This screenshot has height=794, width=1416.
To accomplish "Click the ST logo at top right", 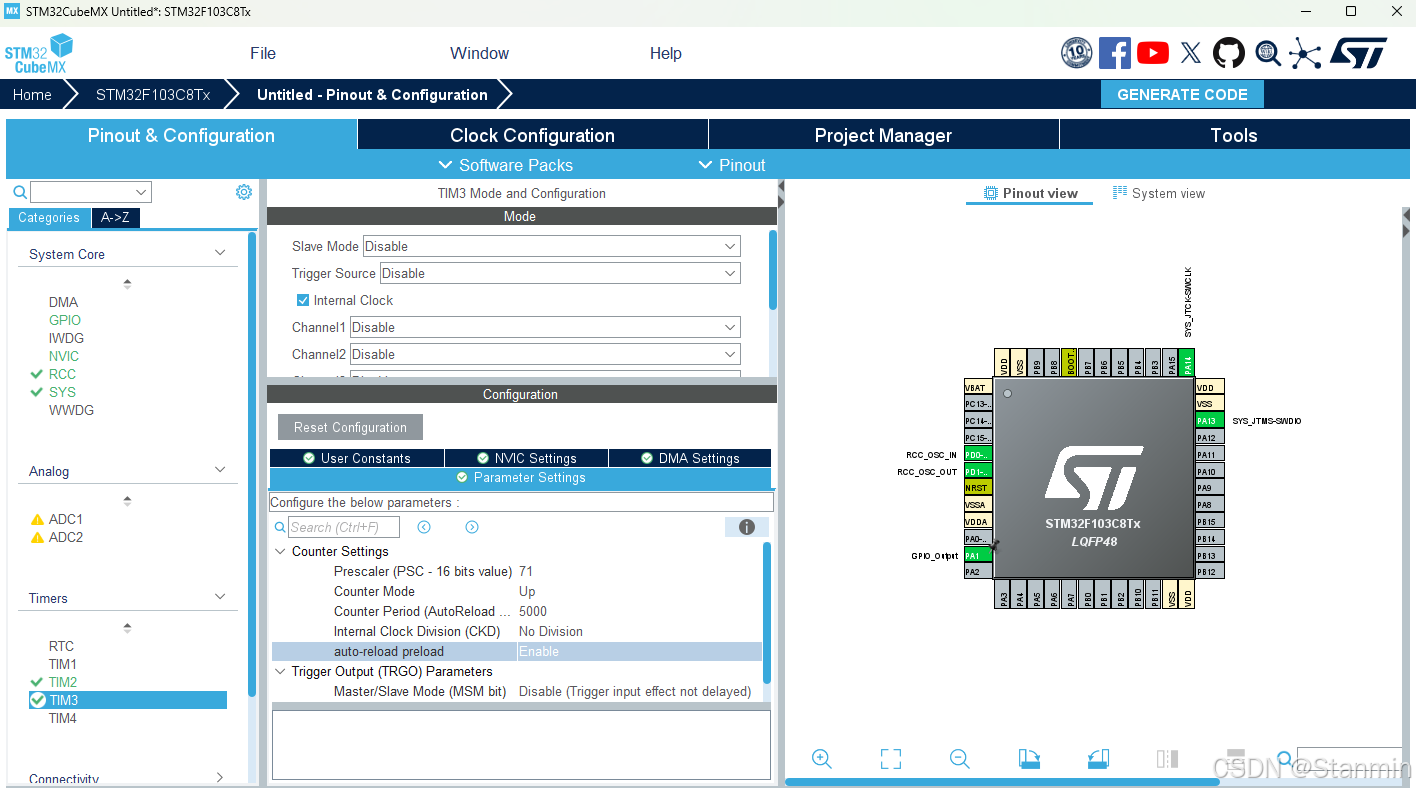I will click(x=1358, y=53).
